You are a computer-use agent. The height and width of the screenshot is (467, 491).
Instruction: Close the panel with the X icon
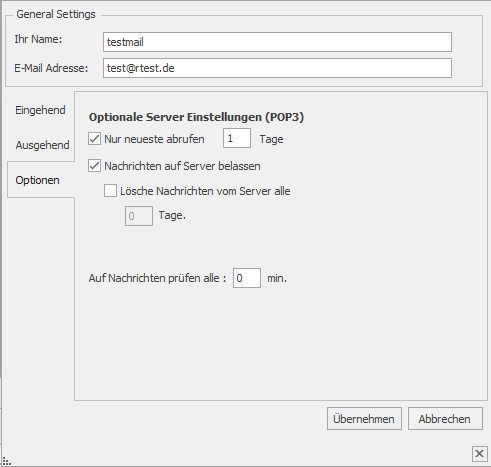pyautogui.click(x=479, y=454)
